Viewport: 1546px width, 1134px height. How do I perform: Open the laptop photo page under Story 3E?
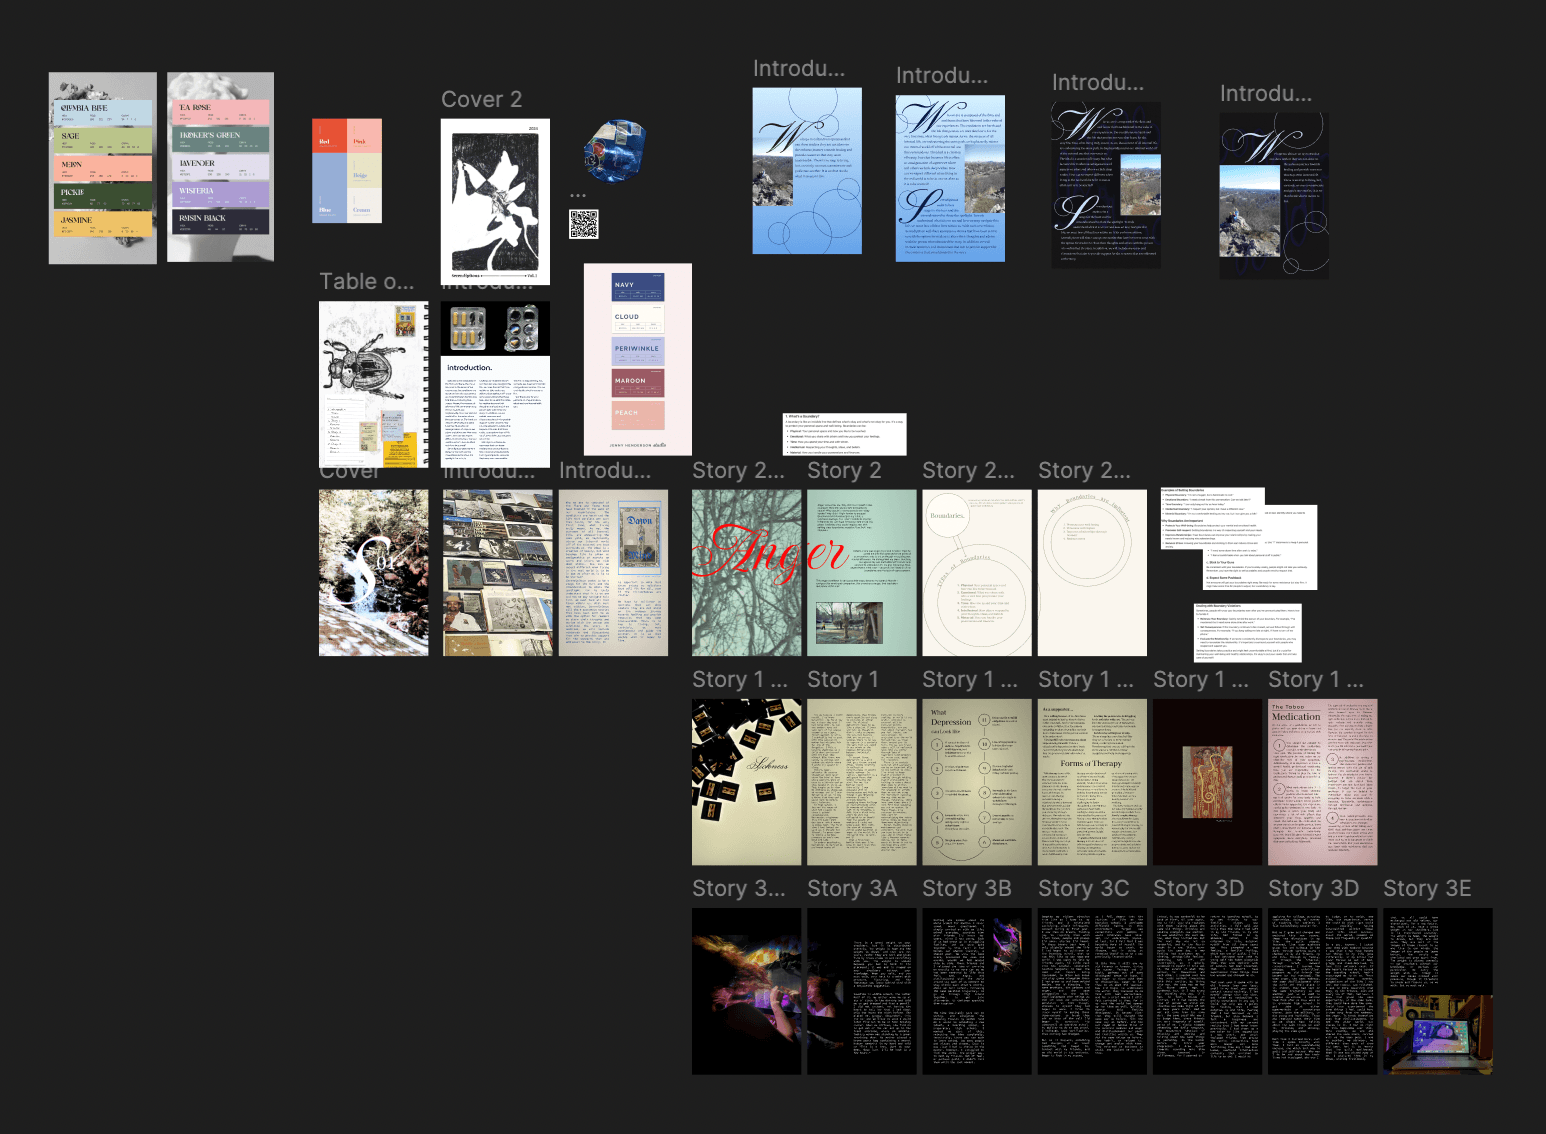tap(1437, 991)
